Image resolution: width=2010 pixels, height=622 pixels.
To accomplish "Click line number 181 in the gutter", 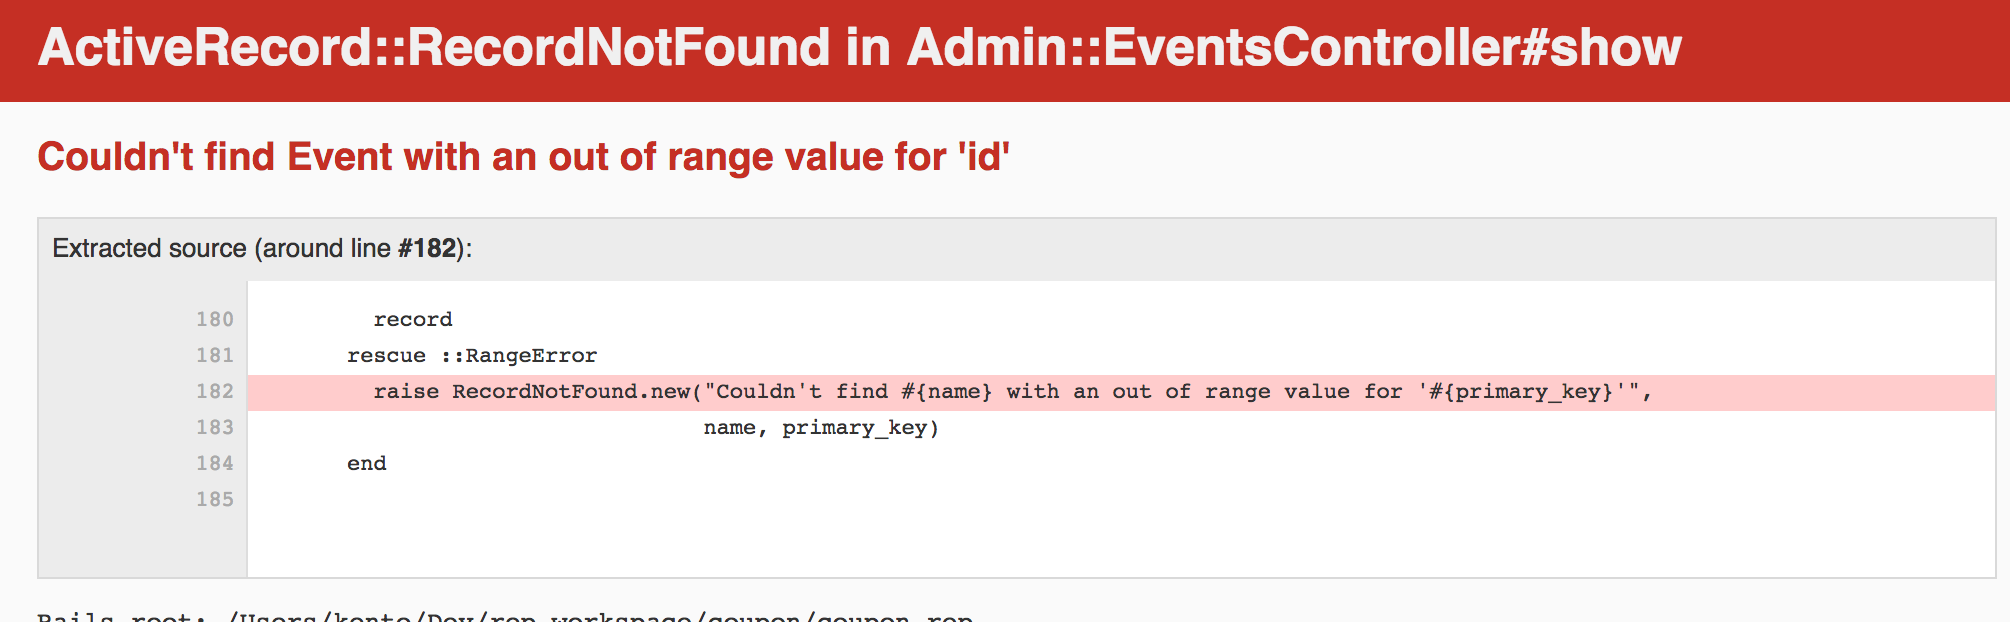I will point(215,355).
